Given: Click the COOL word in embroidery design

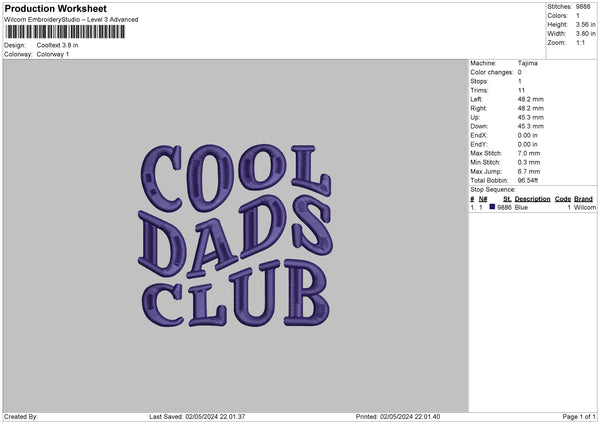Looking at the screenshot, I should pyautogui.click(x=236, y=176).
